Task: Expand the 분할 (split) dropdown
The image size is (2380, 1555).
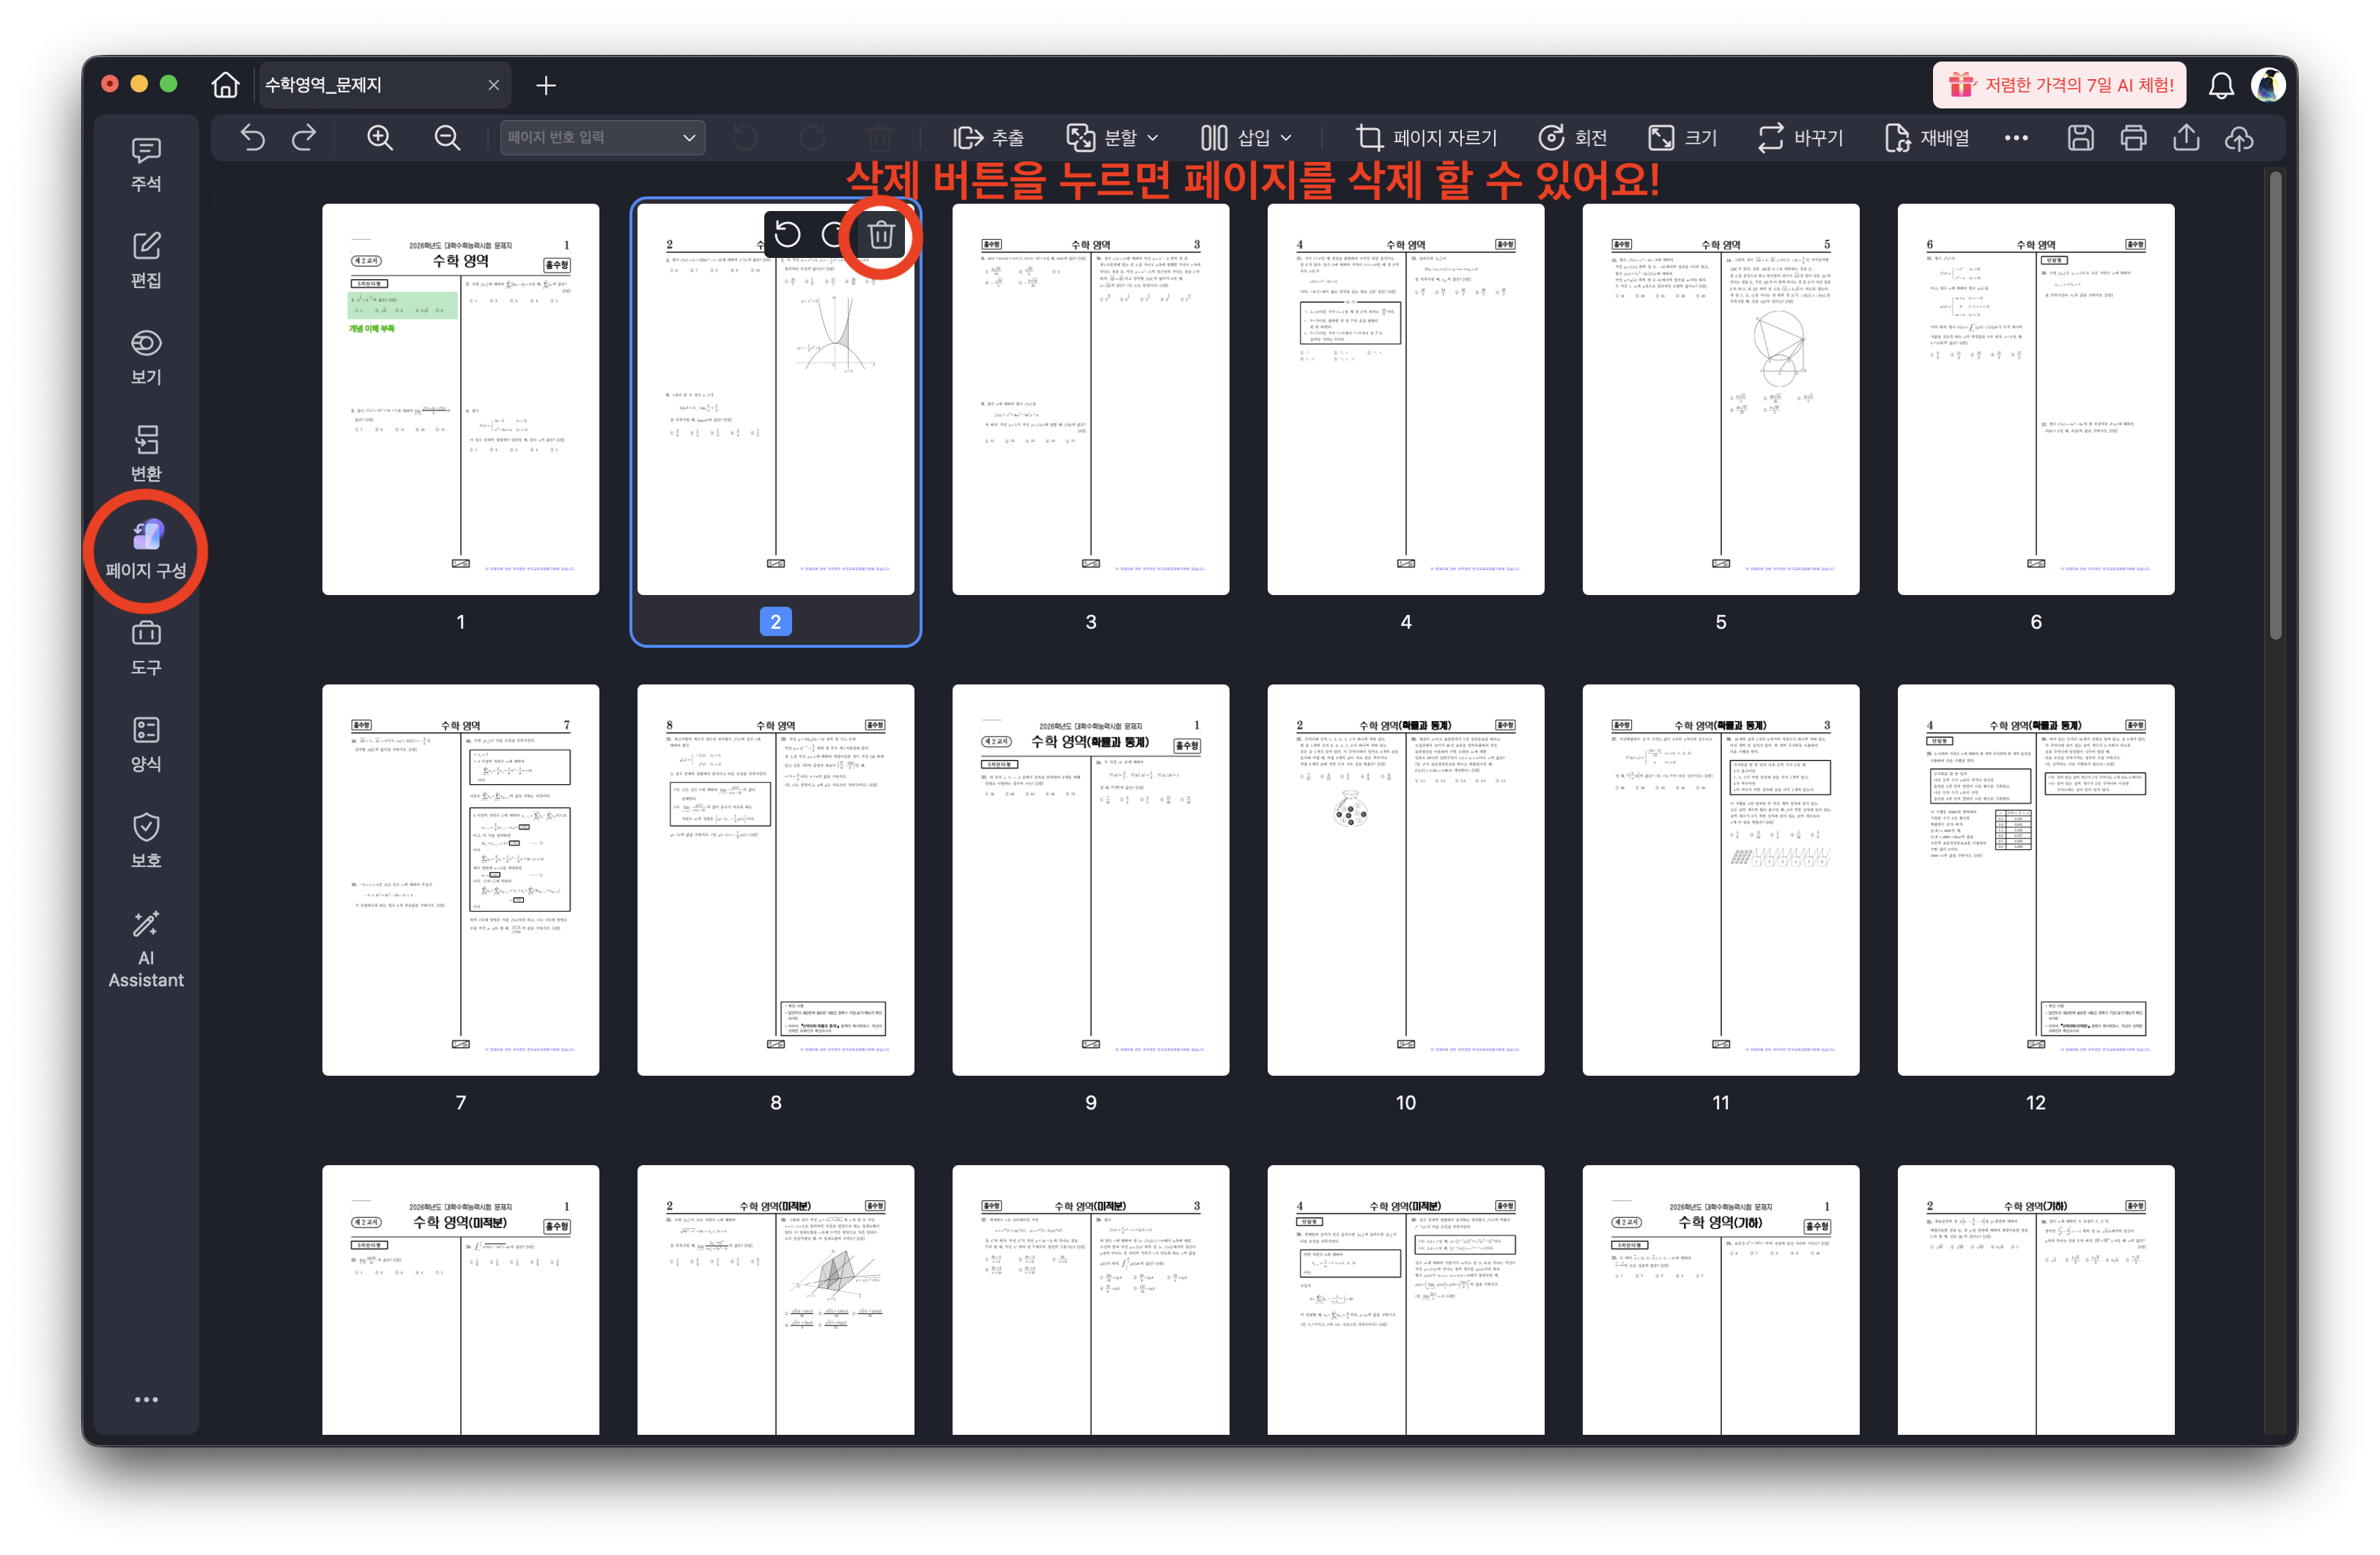Action: coord(1152,138)
